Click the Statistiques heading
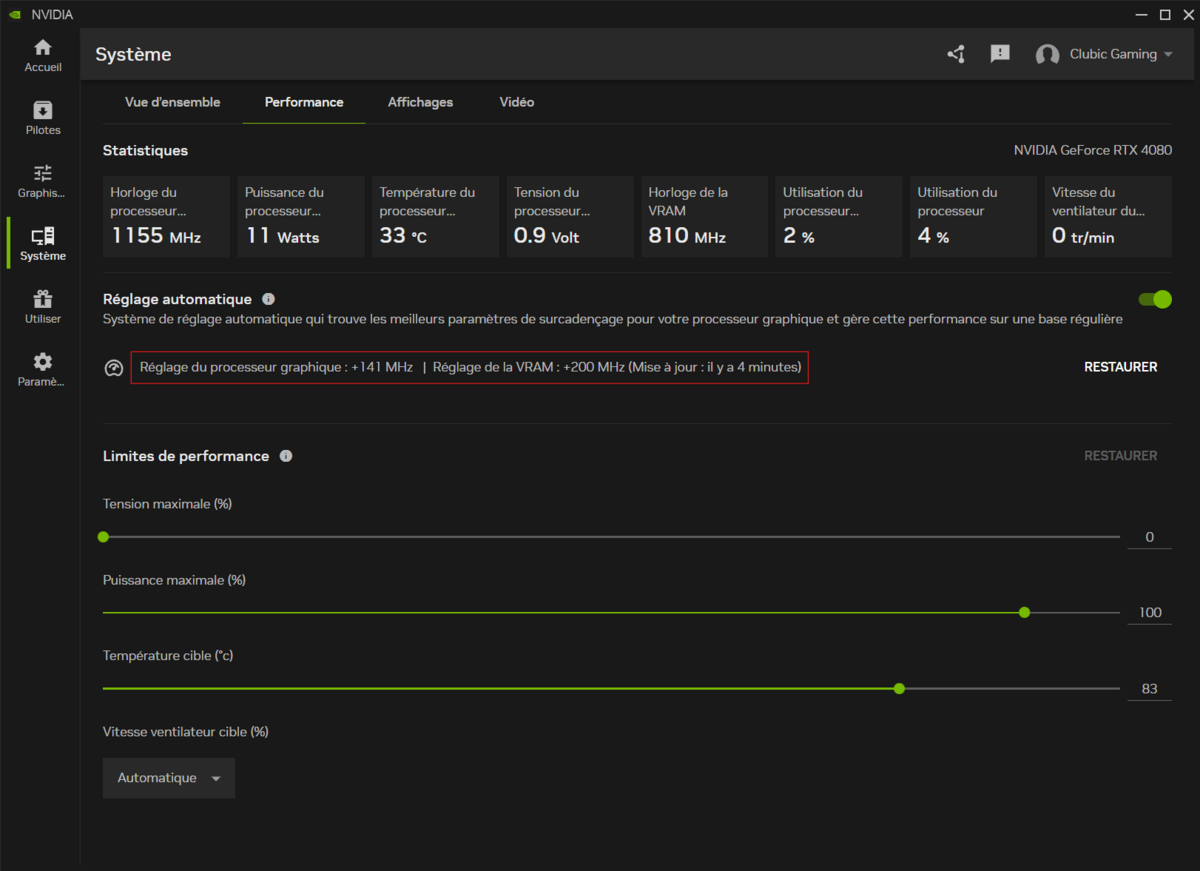Screen dimensions: 1200x871 [145, 150]
